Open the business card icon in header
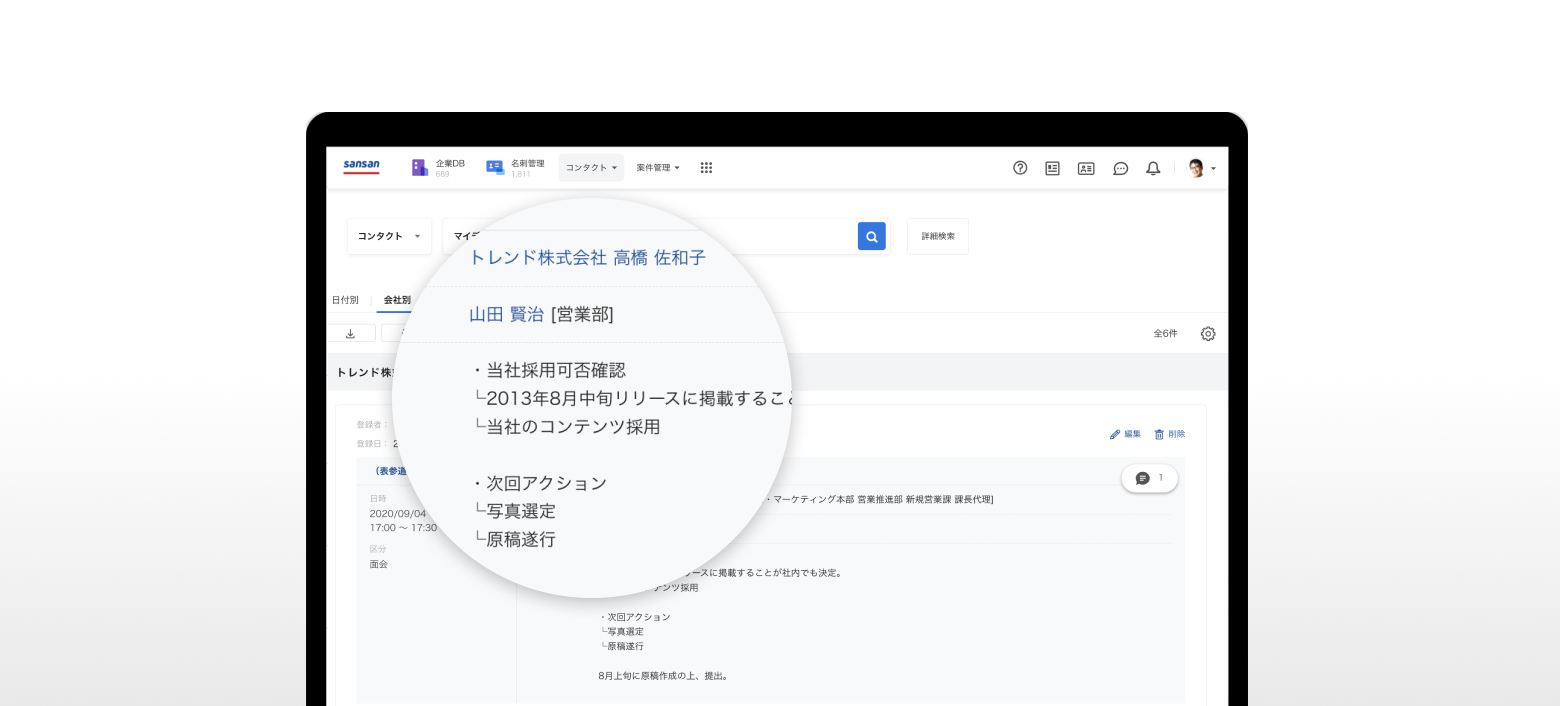 [1086, 168]
